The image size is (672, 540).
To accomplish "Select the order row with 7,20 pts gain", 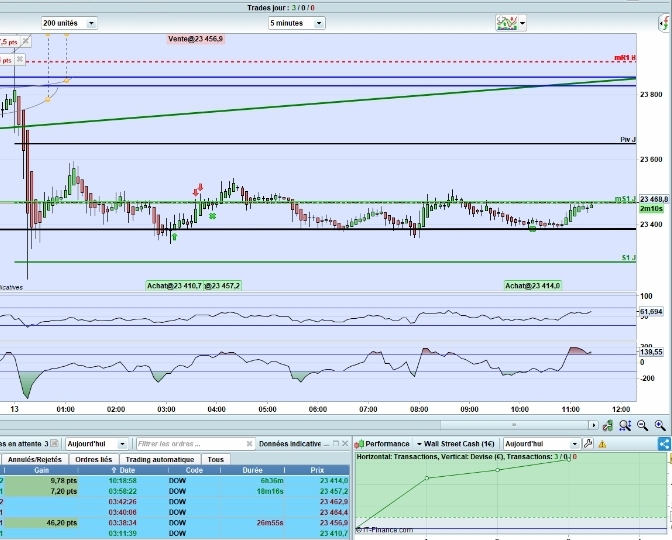I will click(175, 491).
